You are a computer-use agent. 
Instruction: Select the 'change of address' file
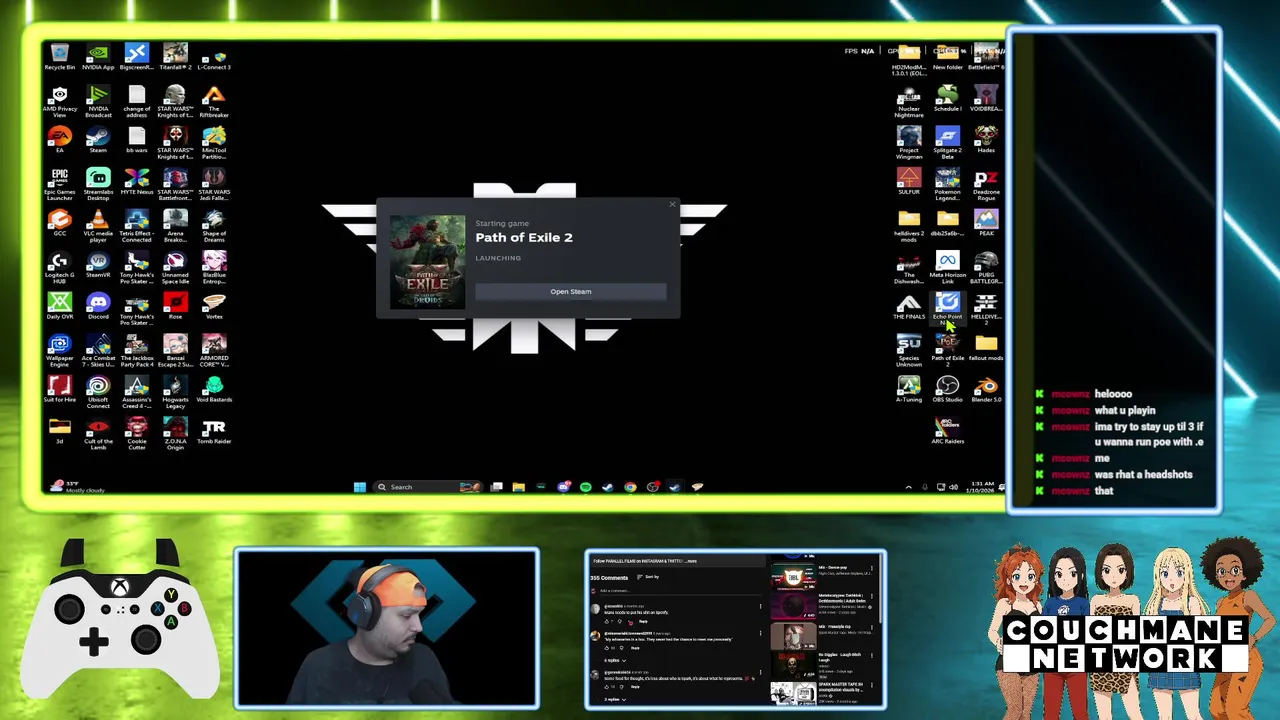pyautogui.click(x=137, y=102)
